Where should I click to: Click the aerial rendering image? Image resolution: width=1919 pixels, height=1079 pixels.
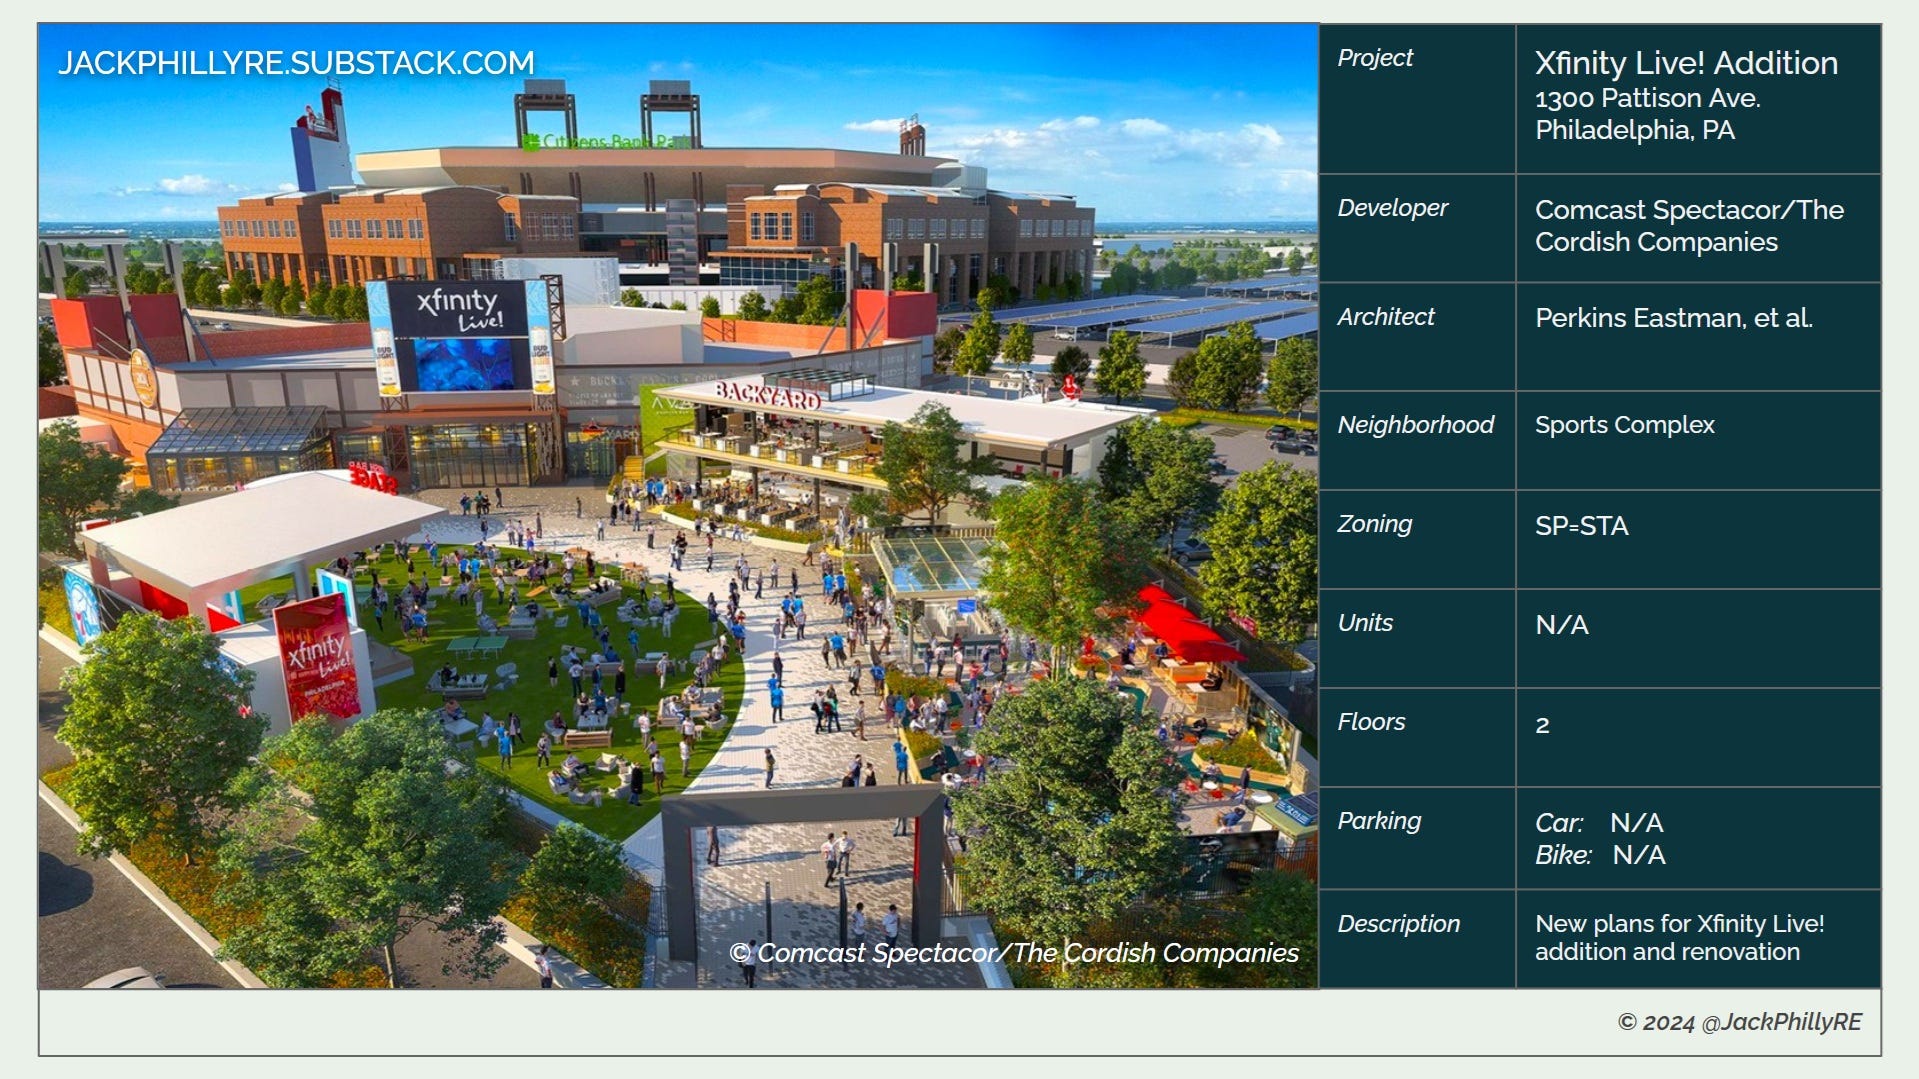[x=678, y=506]
